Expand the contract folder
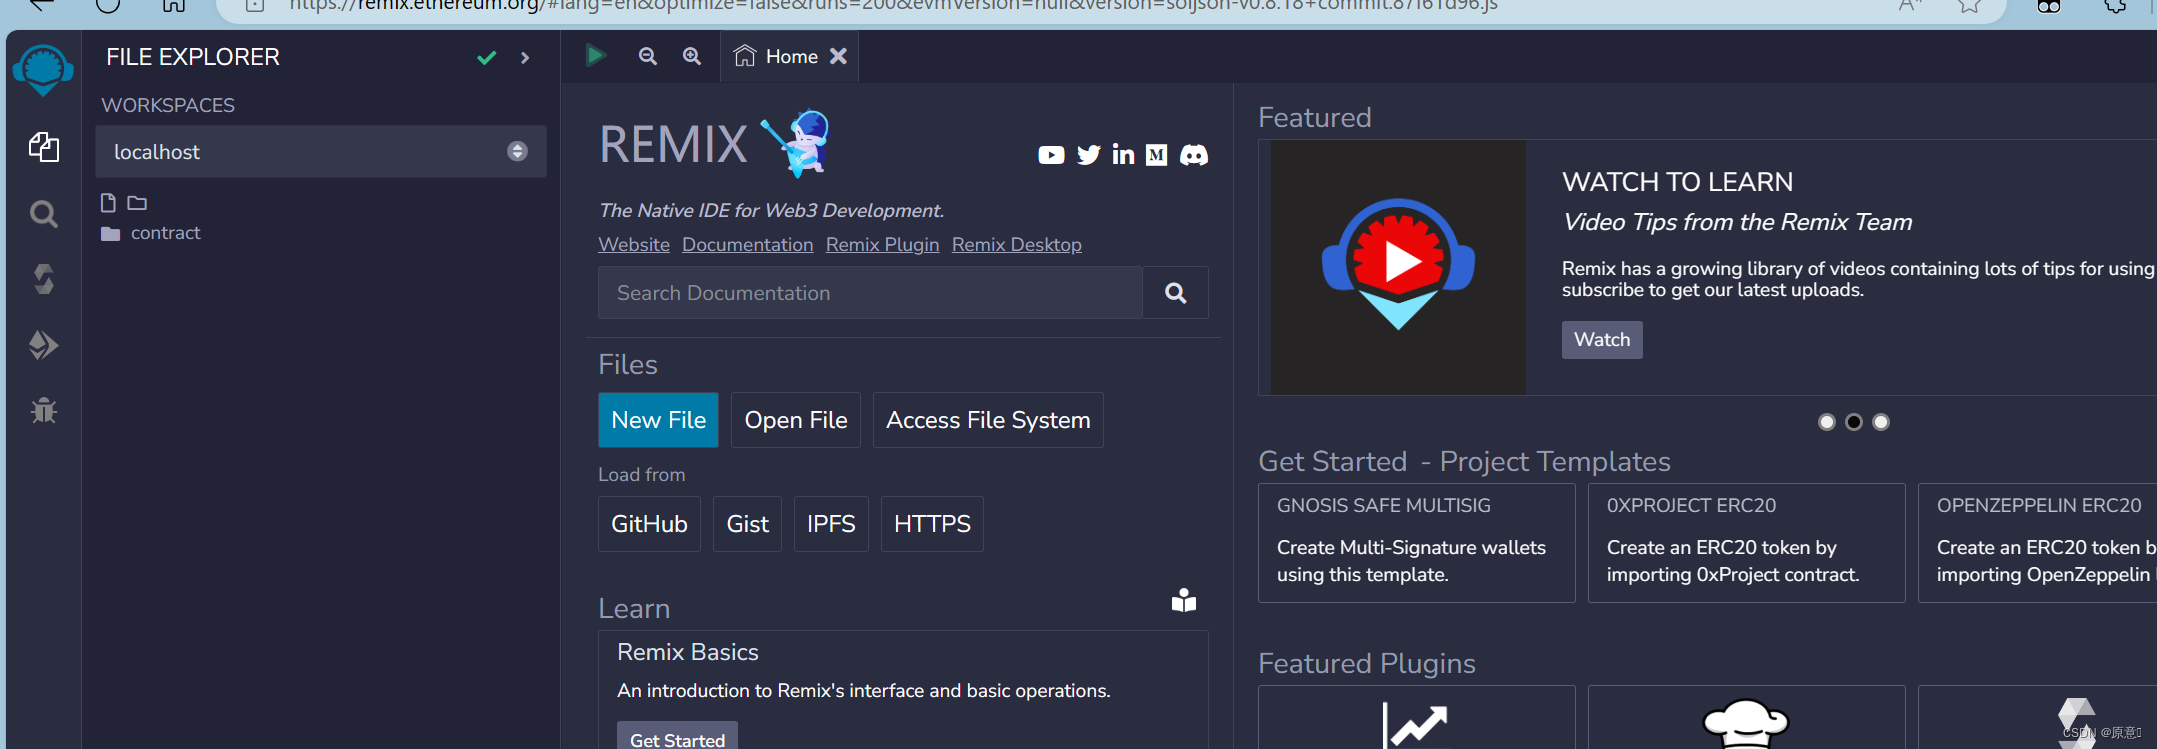This screenshot has height=749, width=2157. tap(151, 233)
